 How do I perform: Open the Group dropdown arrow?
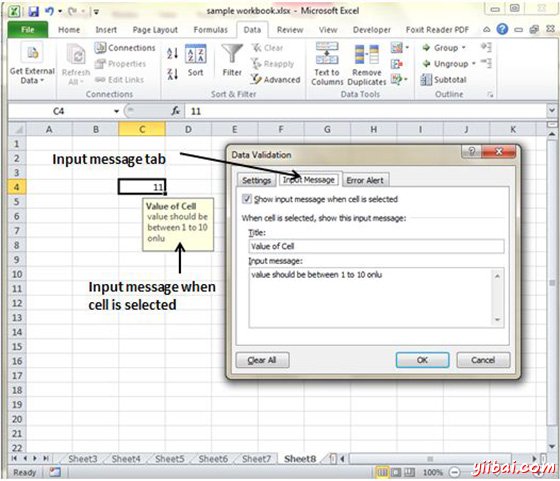pyautogui.click(x=464, y=47)
